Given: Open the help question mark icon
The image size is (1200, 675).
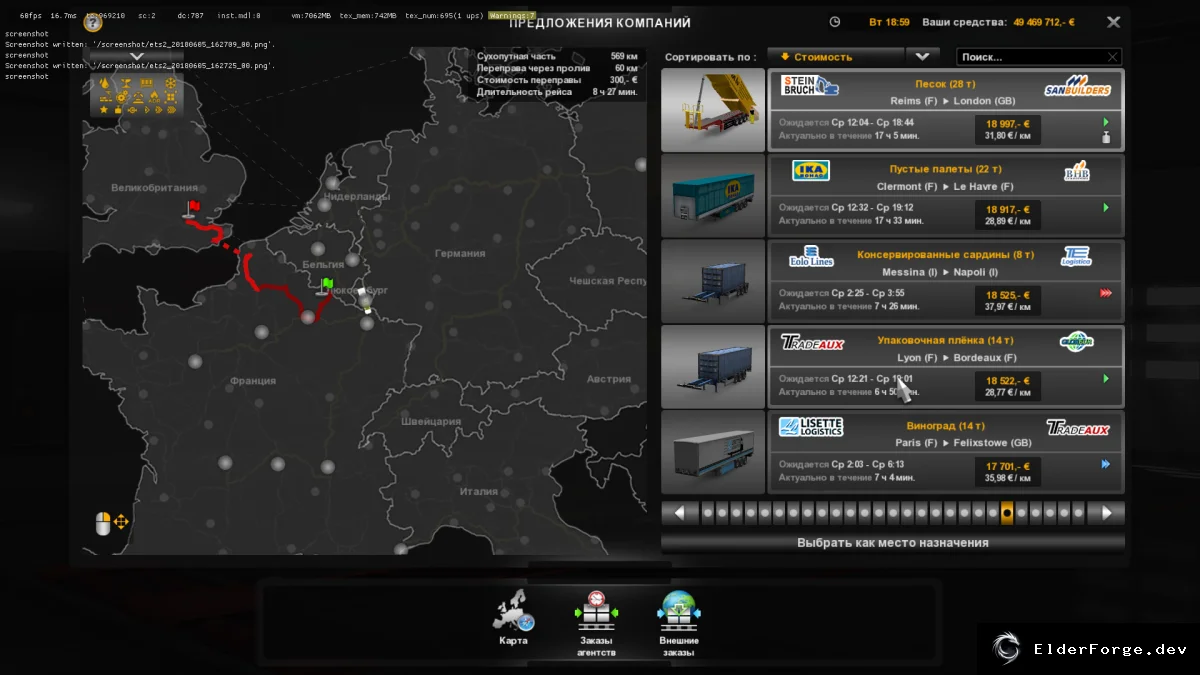Looking at the screenshot, I should pyautogui.click(x=93, y=23).
